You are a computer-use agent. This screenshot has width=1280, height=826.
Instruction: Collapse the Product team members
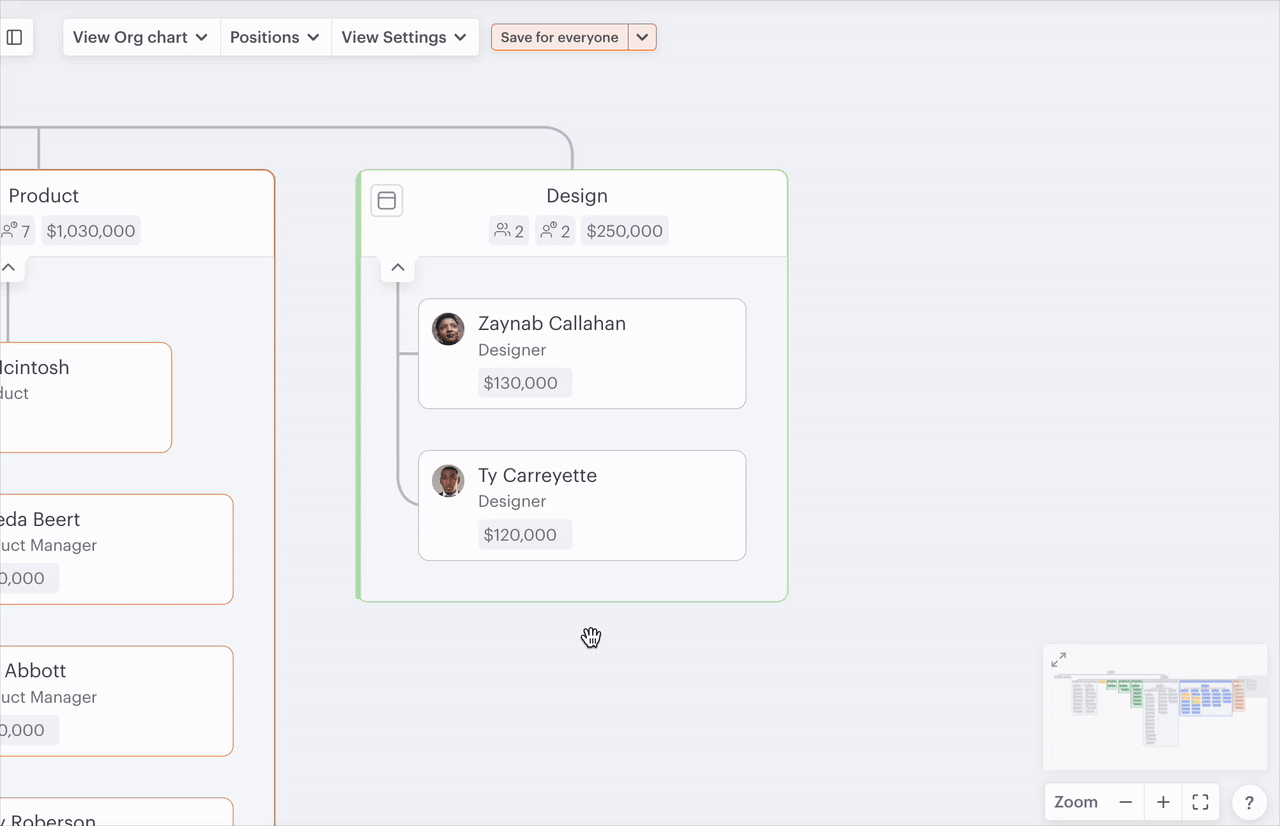[8, 268]
